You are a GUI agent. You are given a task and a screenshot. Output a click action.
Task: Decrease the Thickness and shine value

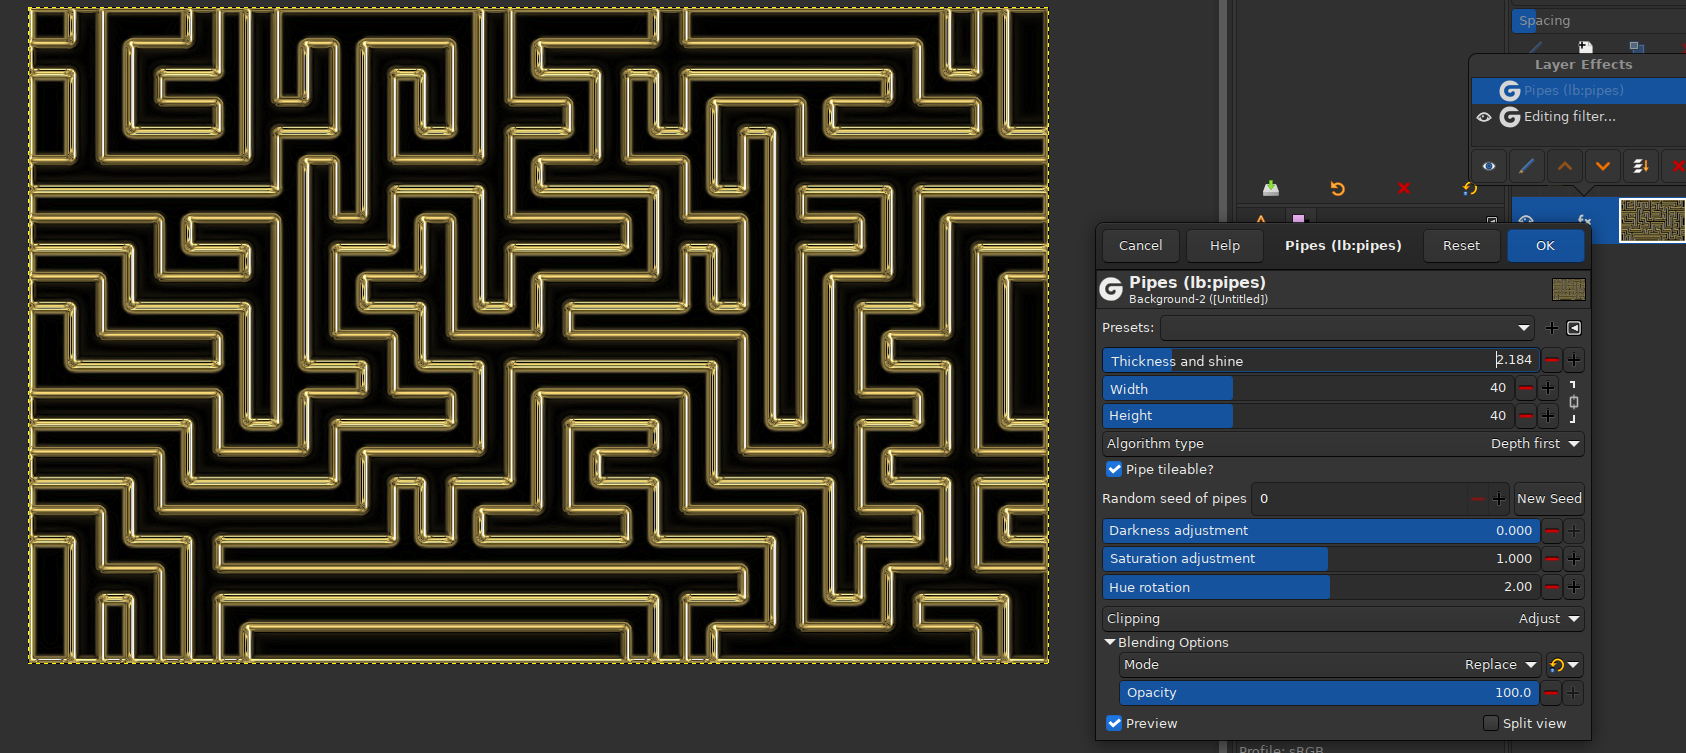[1552, 360]
